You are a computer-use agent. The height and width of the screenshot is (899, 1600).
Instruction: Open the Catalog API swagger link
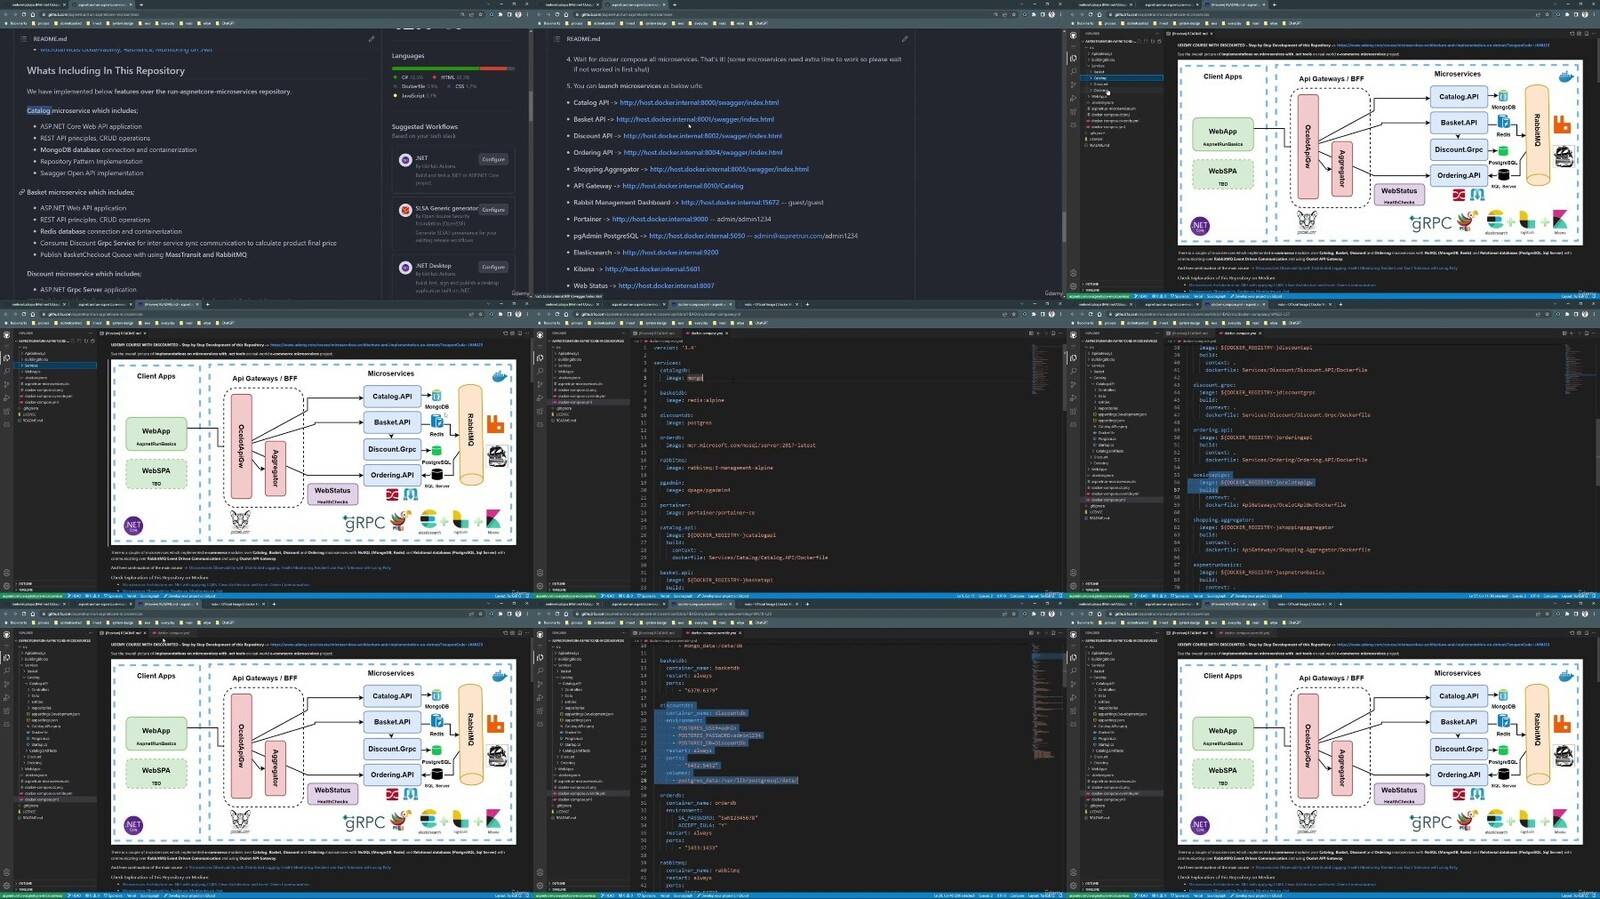(x=699, y=103)
